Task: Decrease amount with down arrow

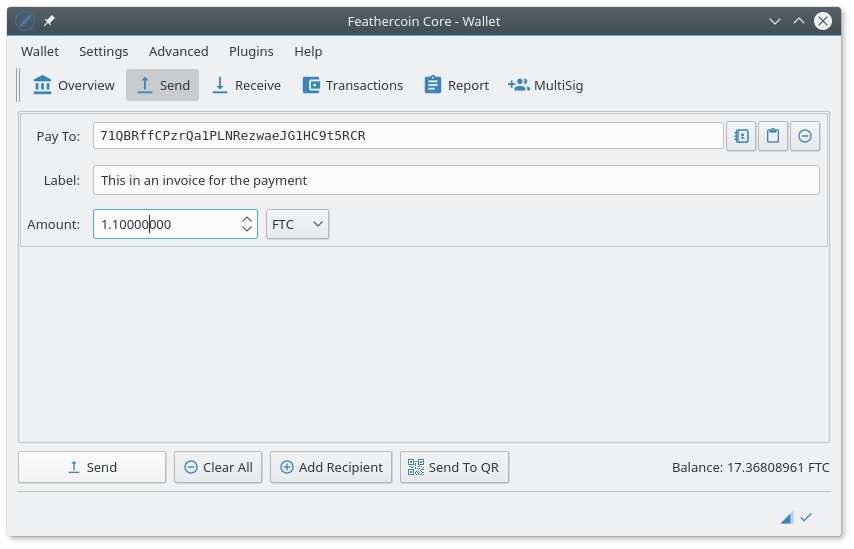Action: click(247, 229)
